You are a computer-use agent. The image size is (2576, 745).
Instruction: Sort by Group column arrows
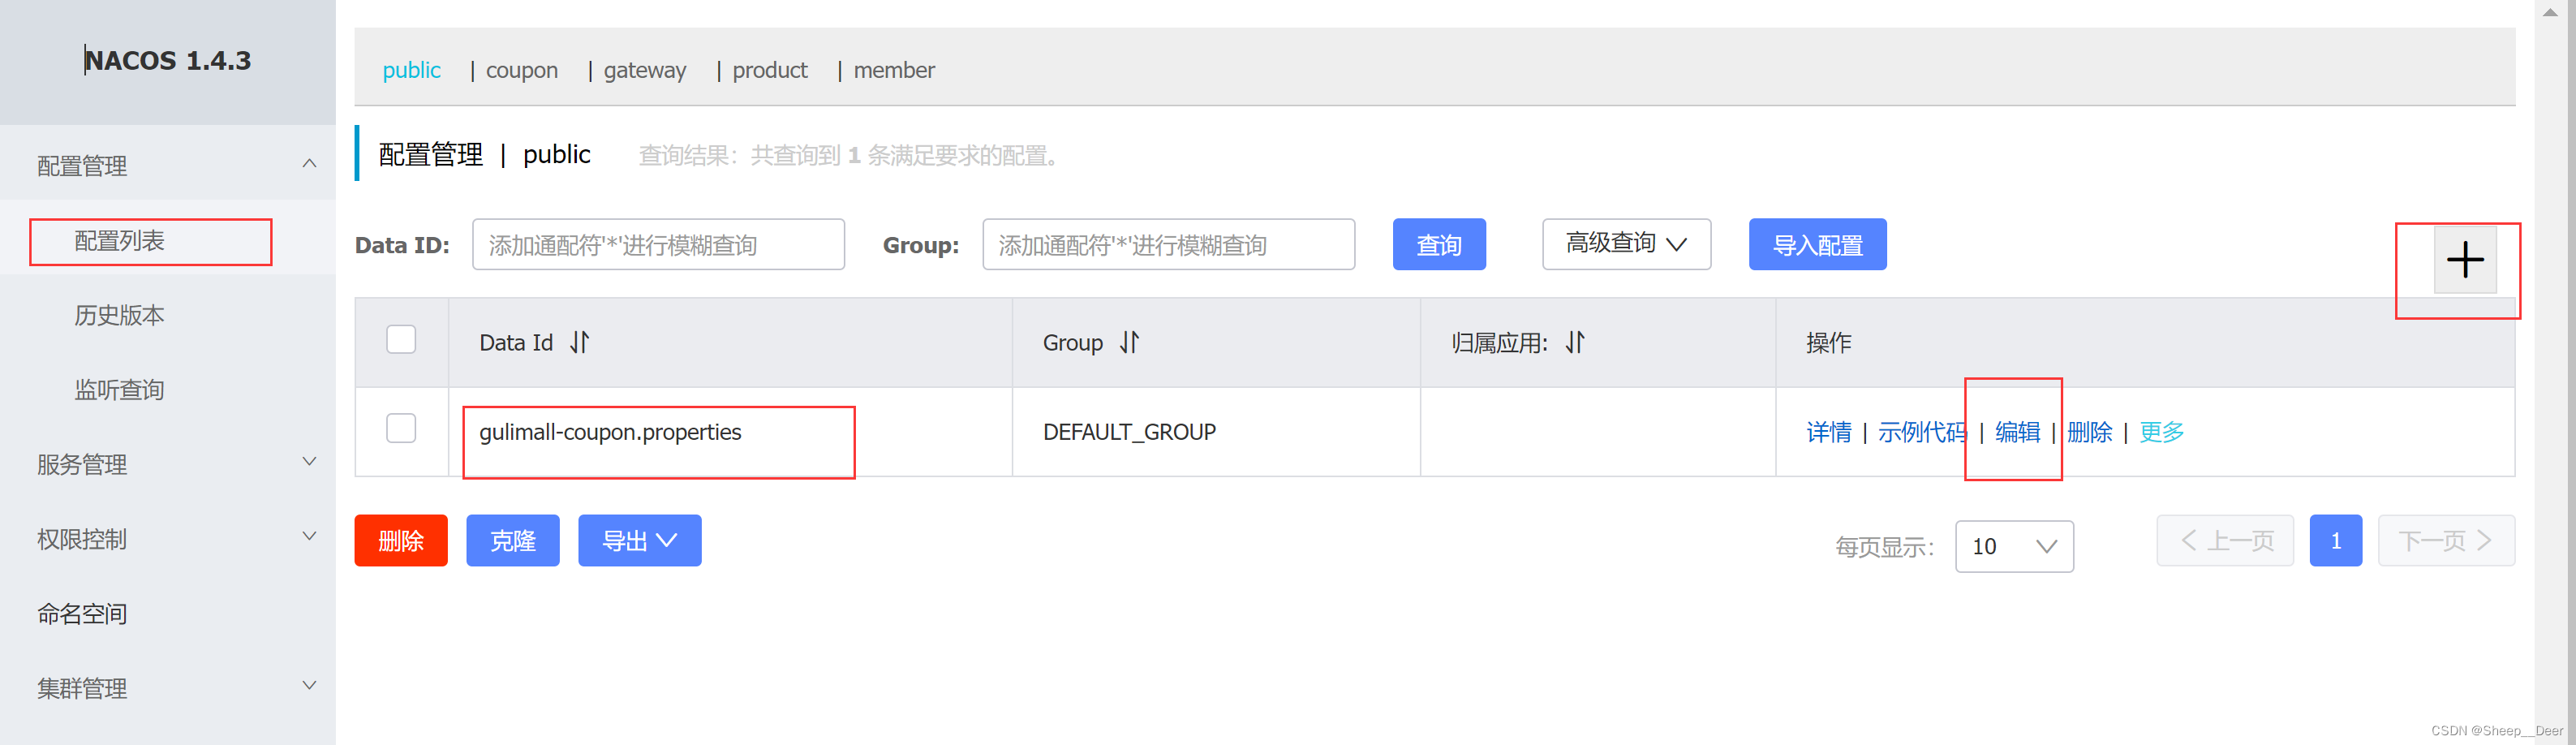click(x=1130, y=343)
